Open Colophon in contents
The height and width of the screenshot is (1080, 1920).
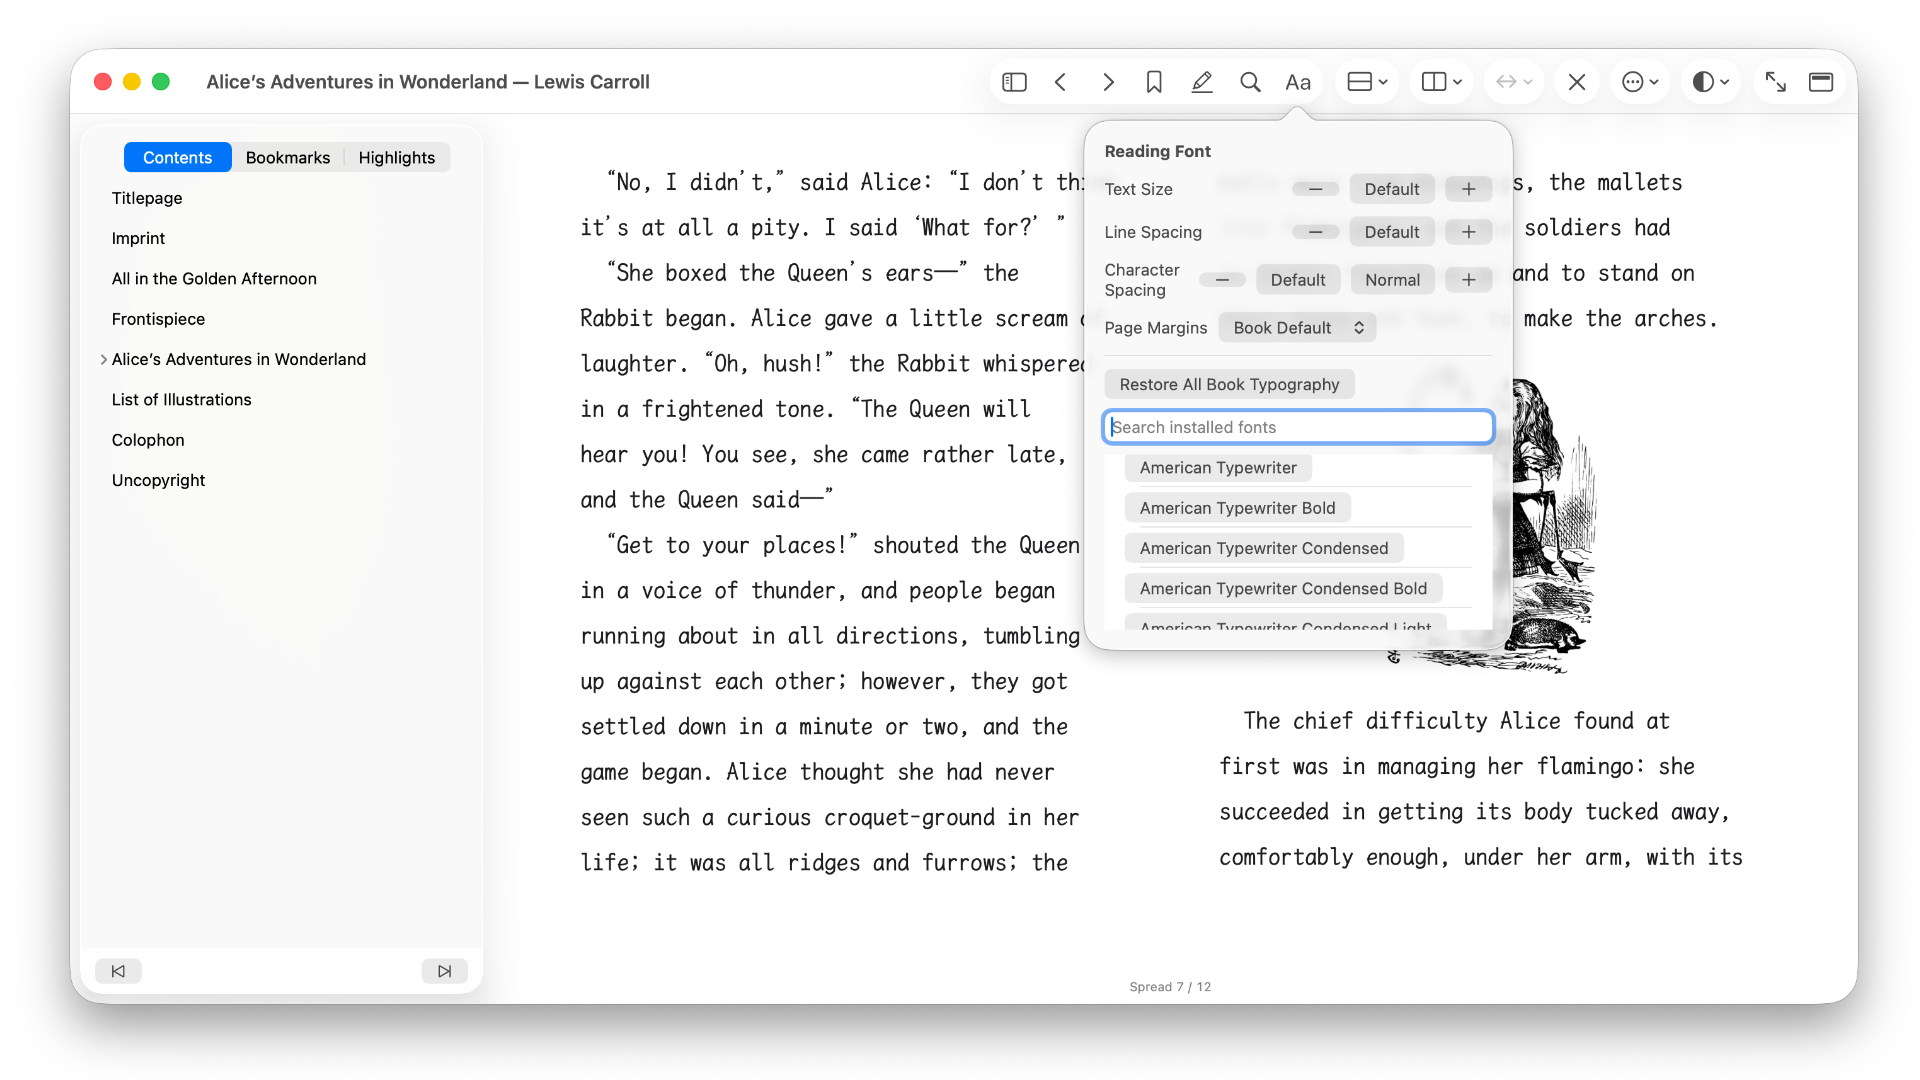(x=148, y=440)
